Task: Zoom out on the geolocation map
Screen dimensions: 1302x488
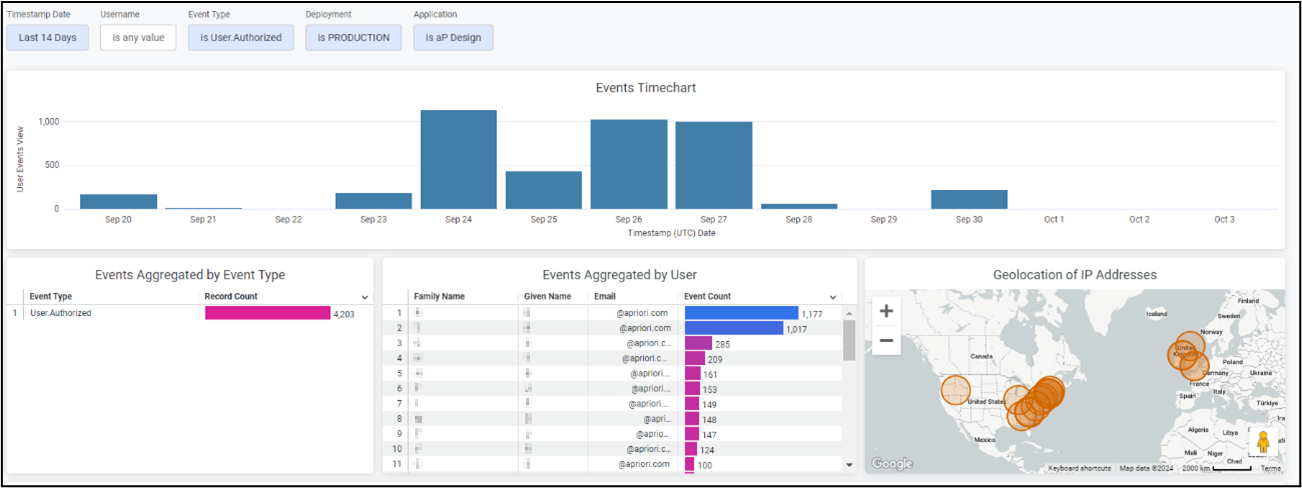Action: pos(886,342)
